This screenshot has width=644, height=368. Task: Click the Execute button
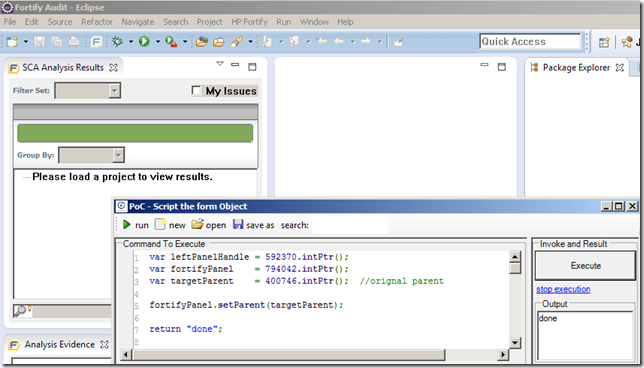tap(586, 266)
